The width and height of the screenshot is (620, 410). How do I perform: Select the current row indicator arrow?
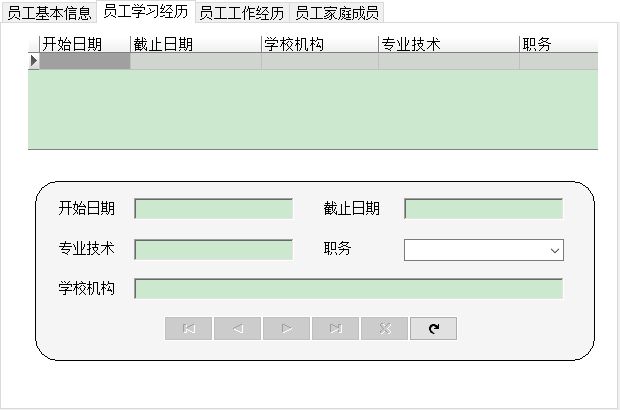point(34,61)
